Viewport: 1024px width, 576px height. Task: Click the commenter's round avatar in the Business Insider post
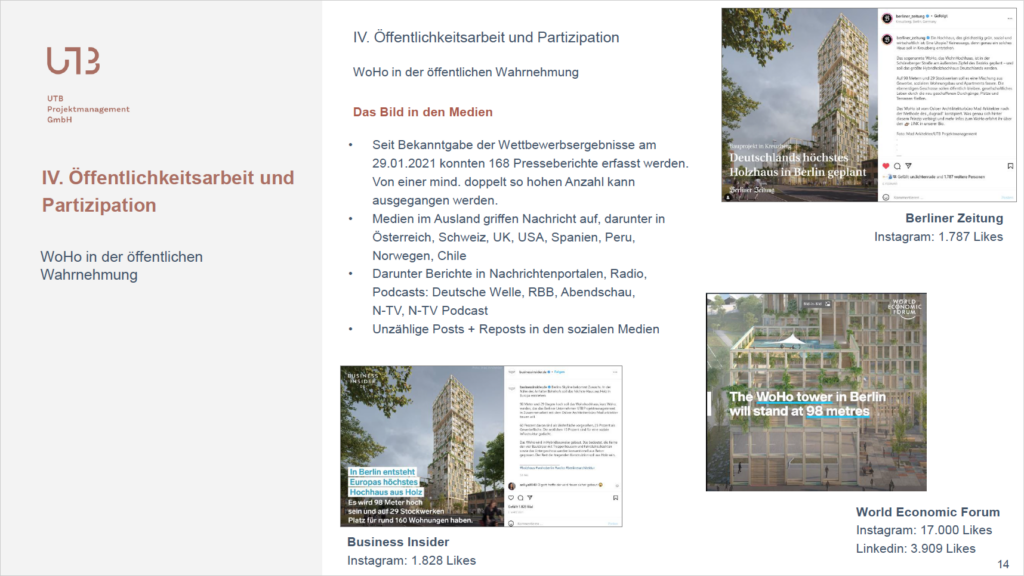(512, 486)
